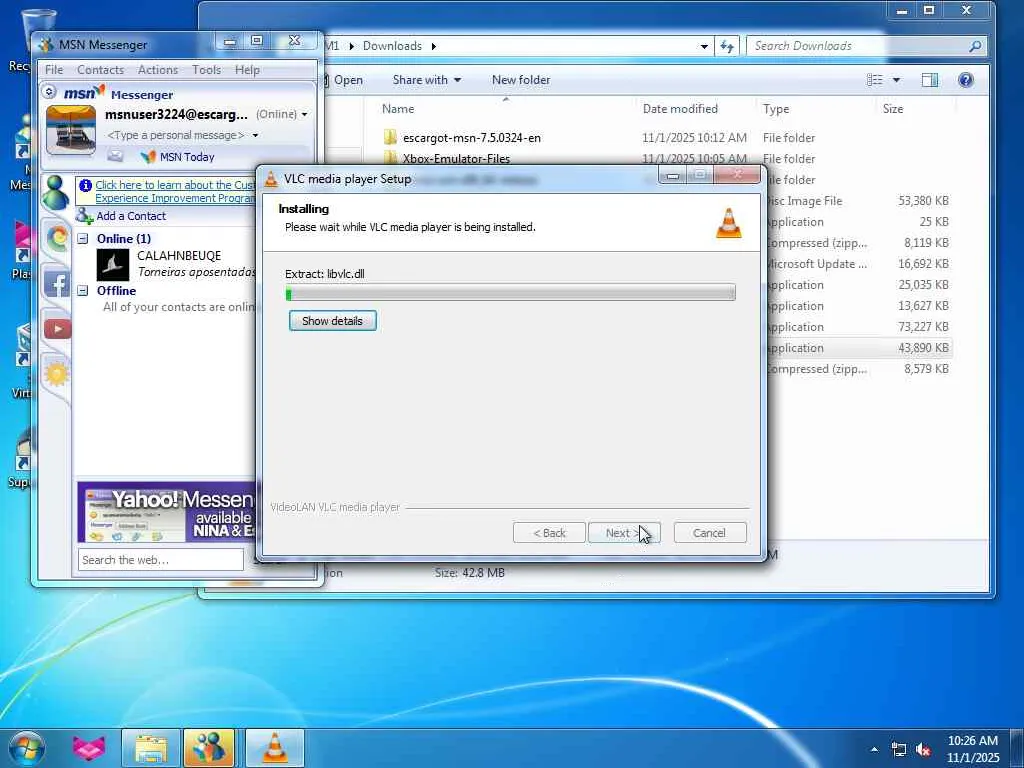1024x768 pixels.
Task: Open the YouTube tab in MSN sidebar
Action: click(57, 328)
